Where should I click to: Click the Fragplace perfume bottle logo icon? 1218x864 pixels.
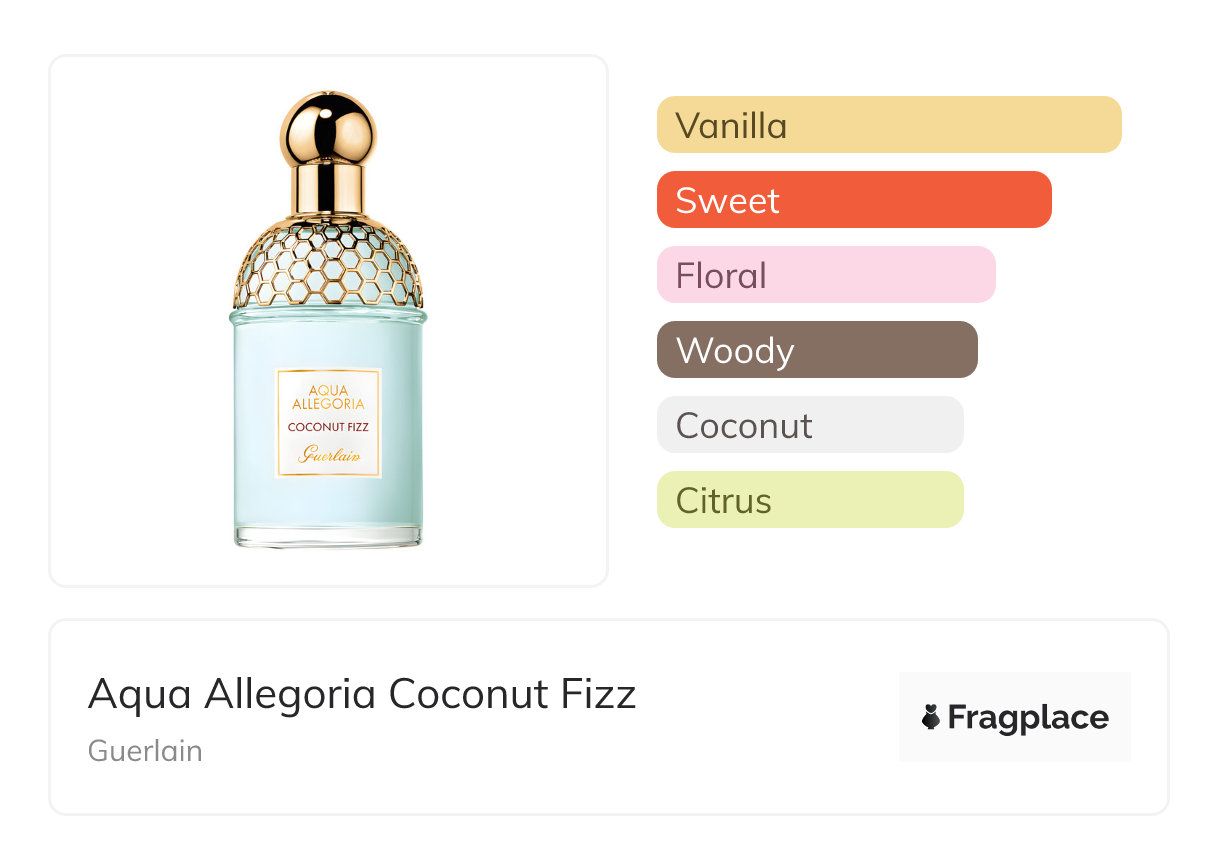931,717
